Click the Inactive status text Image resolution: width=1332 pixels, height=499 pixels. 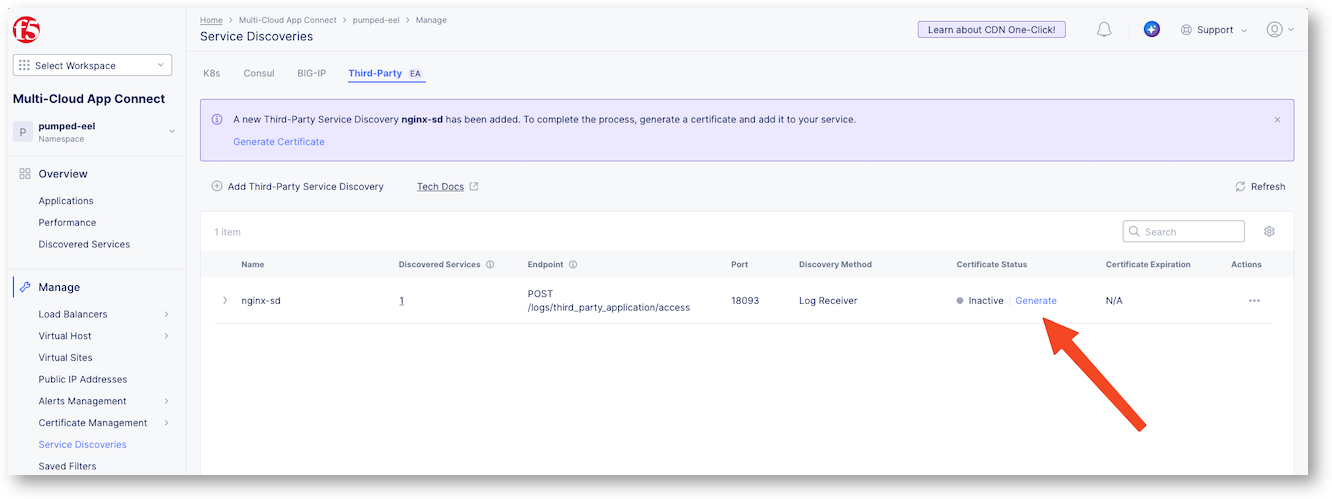click(x=985, y=301)
